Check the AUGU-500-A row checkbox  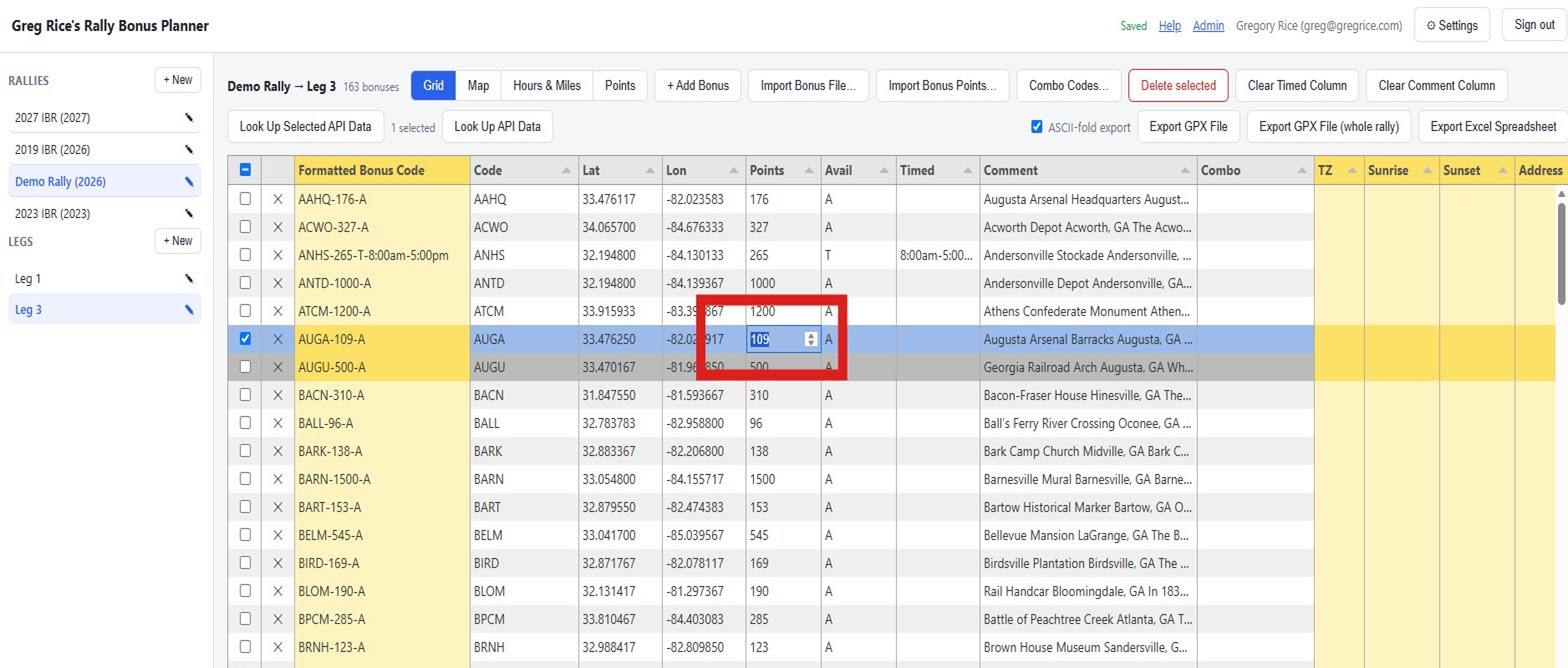point(245,367)
